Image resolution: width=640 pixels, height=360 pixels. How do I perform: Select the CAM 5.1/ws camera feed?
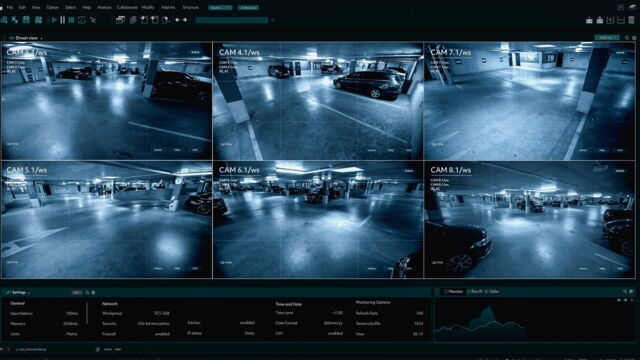[107, 220]
